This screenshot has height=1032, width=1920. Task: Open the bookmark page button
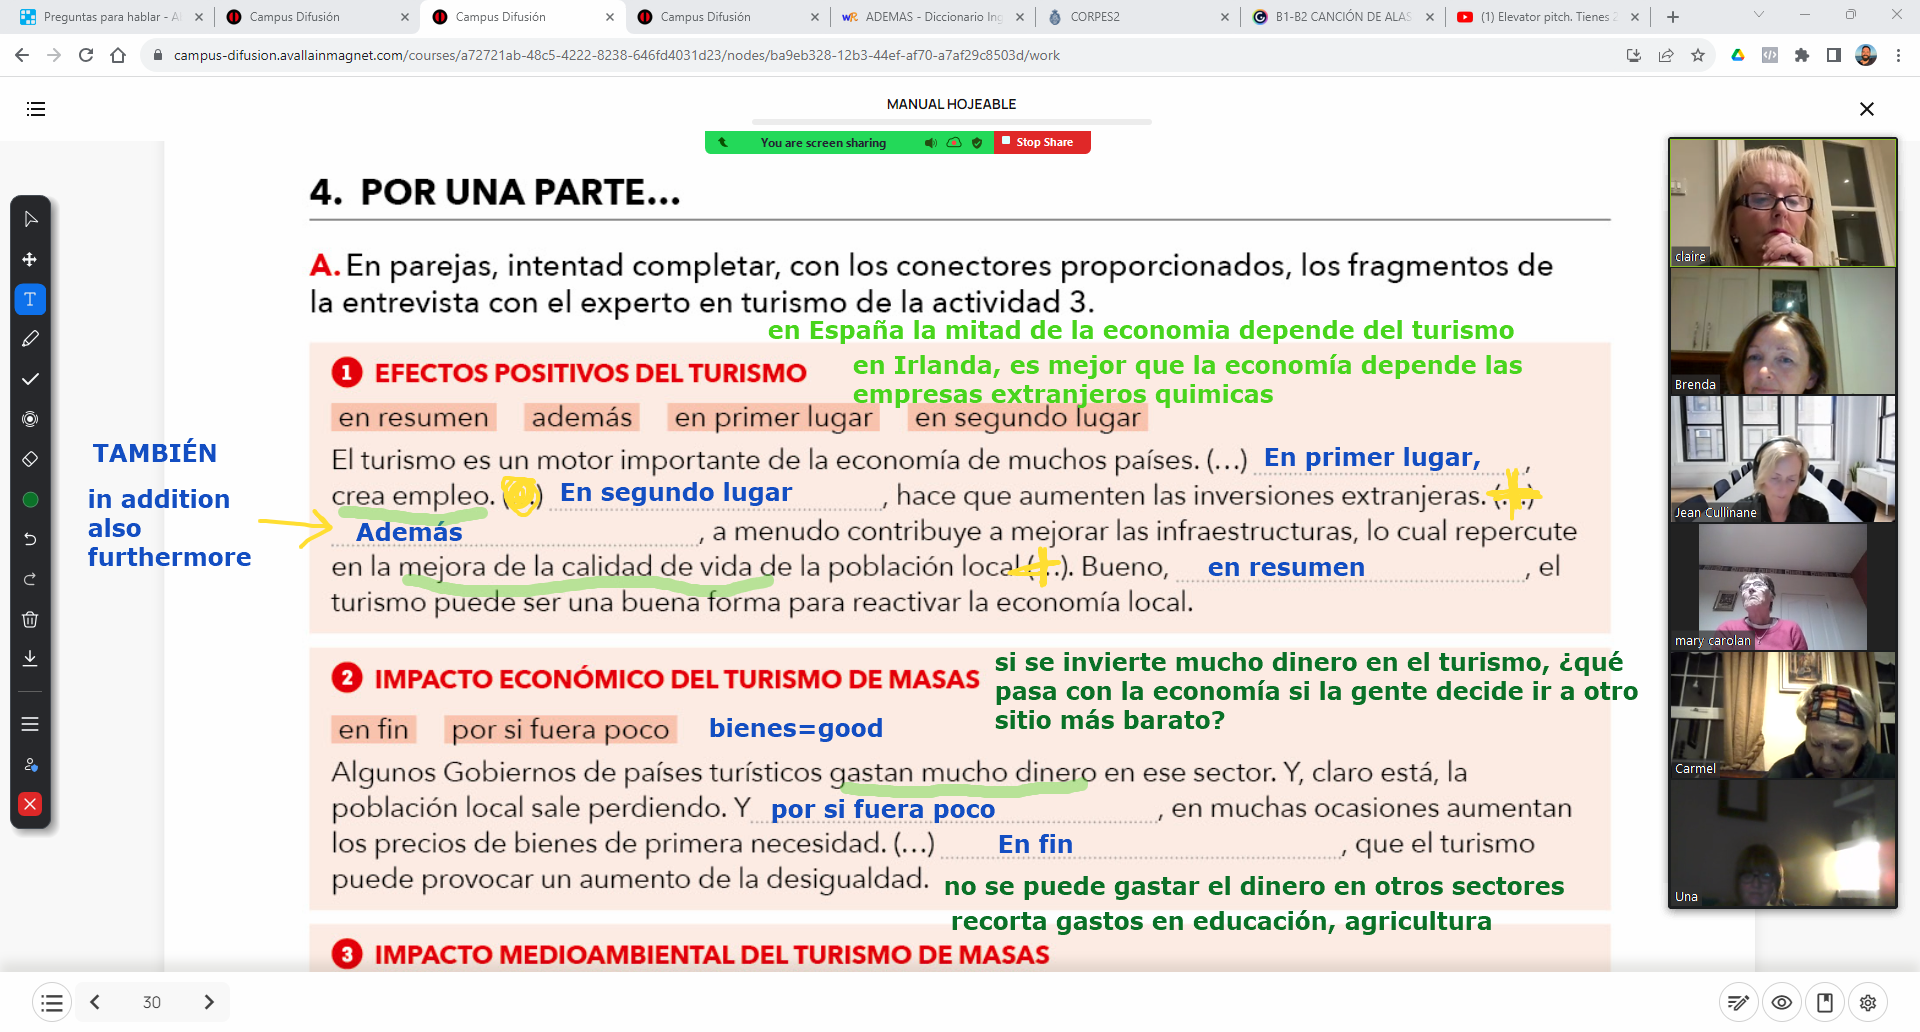1824,1002
